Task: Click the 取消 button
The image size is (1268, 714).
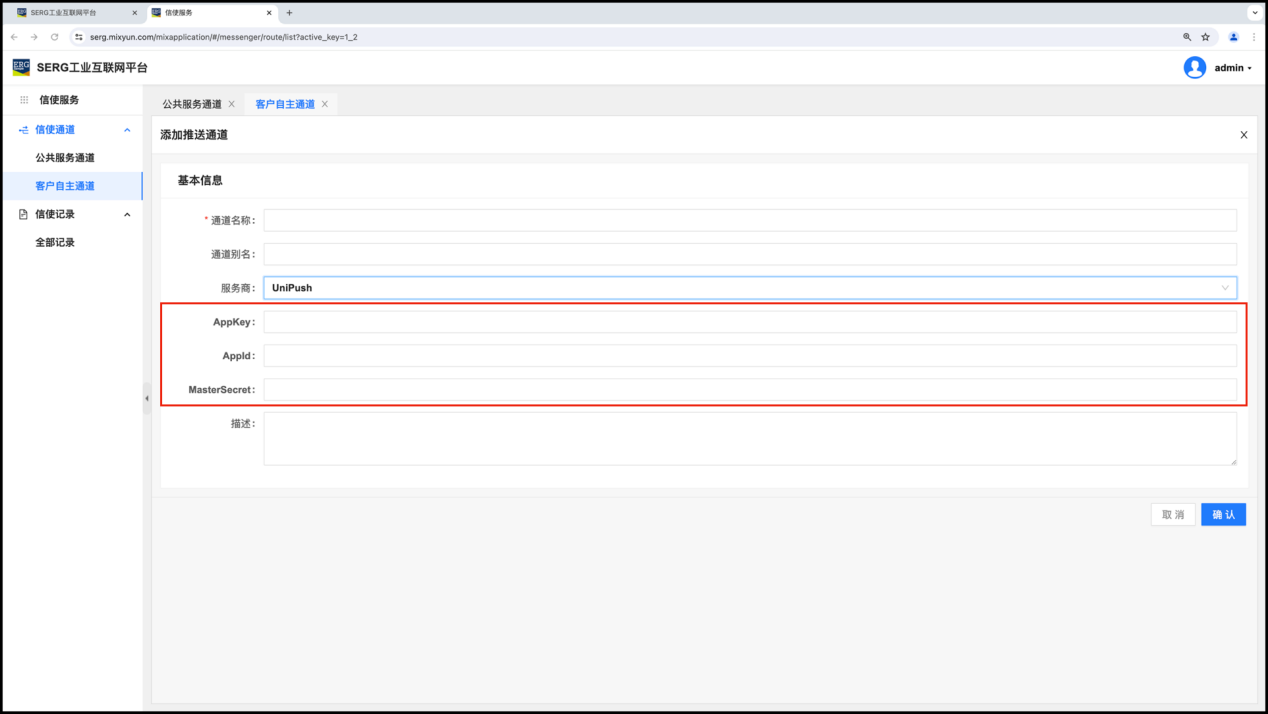Action: click(1172, 514)
